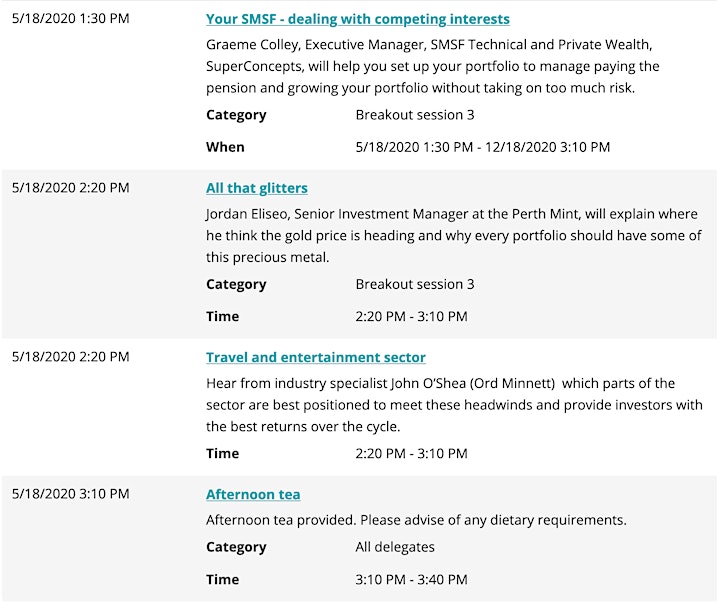720x603 pixels.
Task: Click time value under Travel and entertainment sector
Action: (411, 454)
